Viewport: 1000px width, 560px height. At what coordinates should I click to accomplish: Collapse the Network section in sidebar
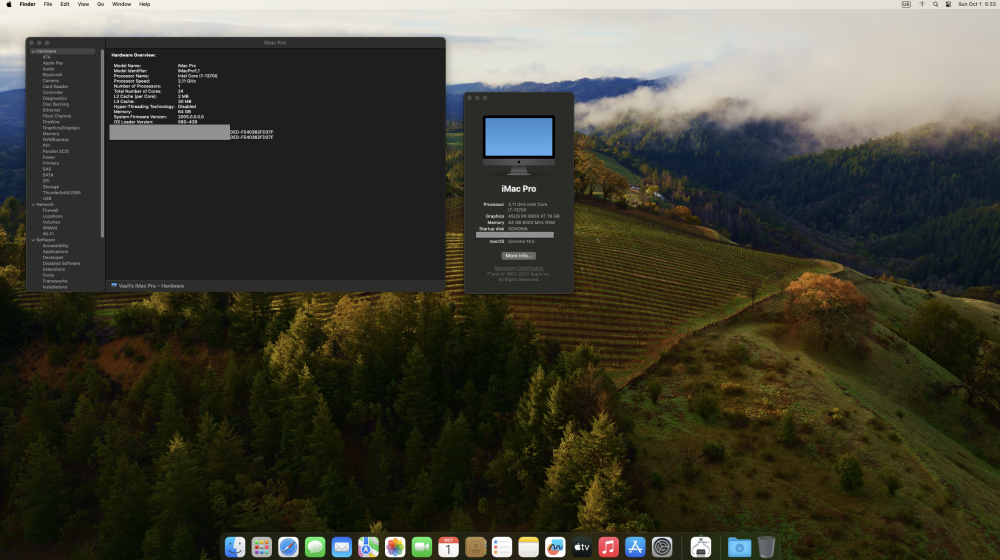(33, 205)
